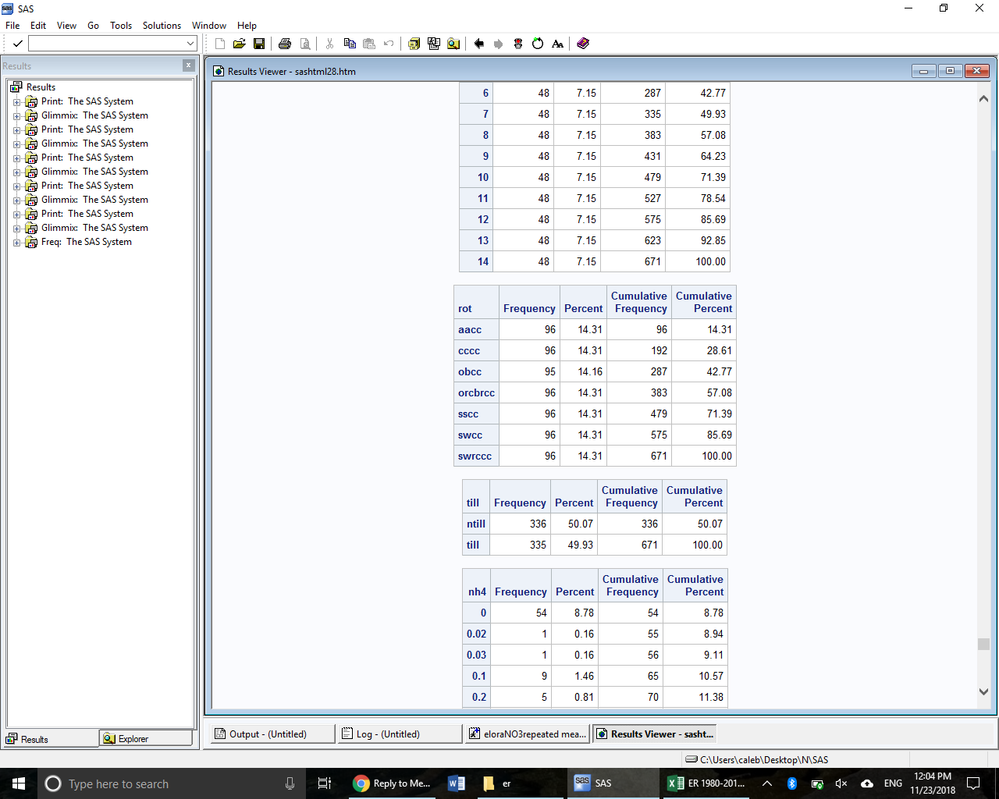Expand the second Glimmix: The SAS System node
Image resolution: width=999 pixels, height=799 pixels.
tap(17, 143)
